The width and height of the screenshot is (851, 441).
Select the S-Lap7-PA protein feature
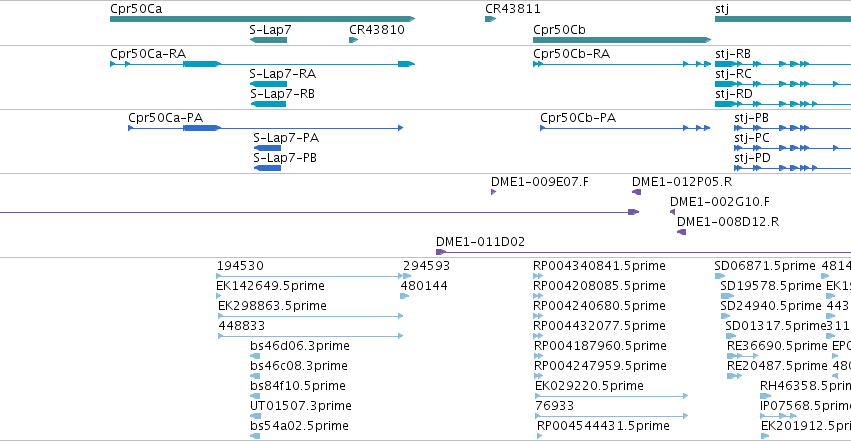pyautogui.click(x=268, y=148)
